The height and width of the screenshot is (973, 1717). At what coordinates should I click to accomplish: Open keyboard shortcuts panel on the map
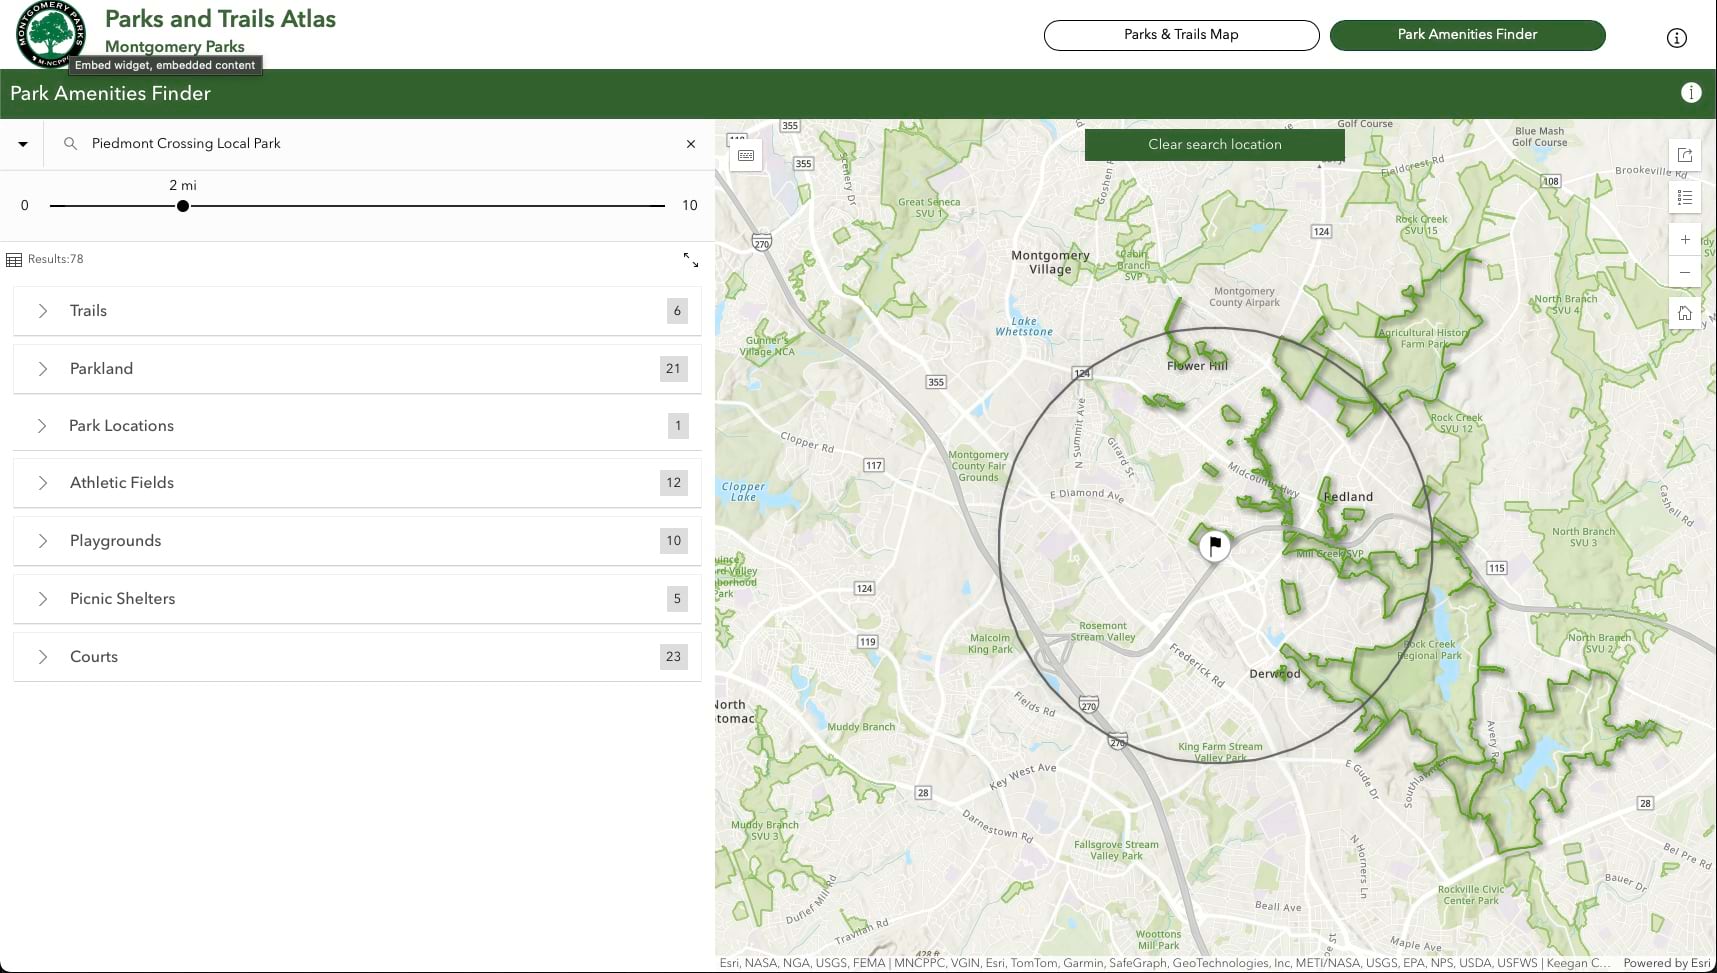coord(745,155)
